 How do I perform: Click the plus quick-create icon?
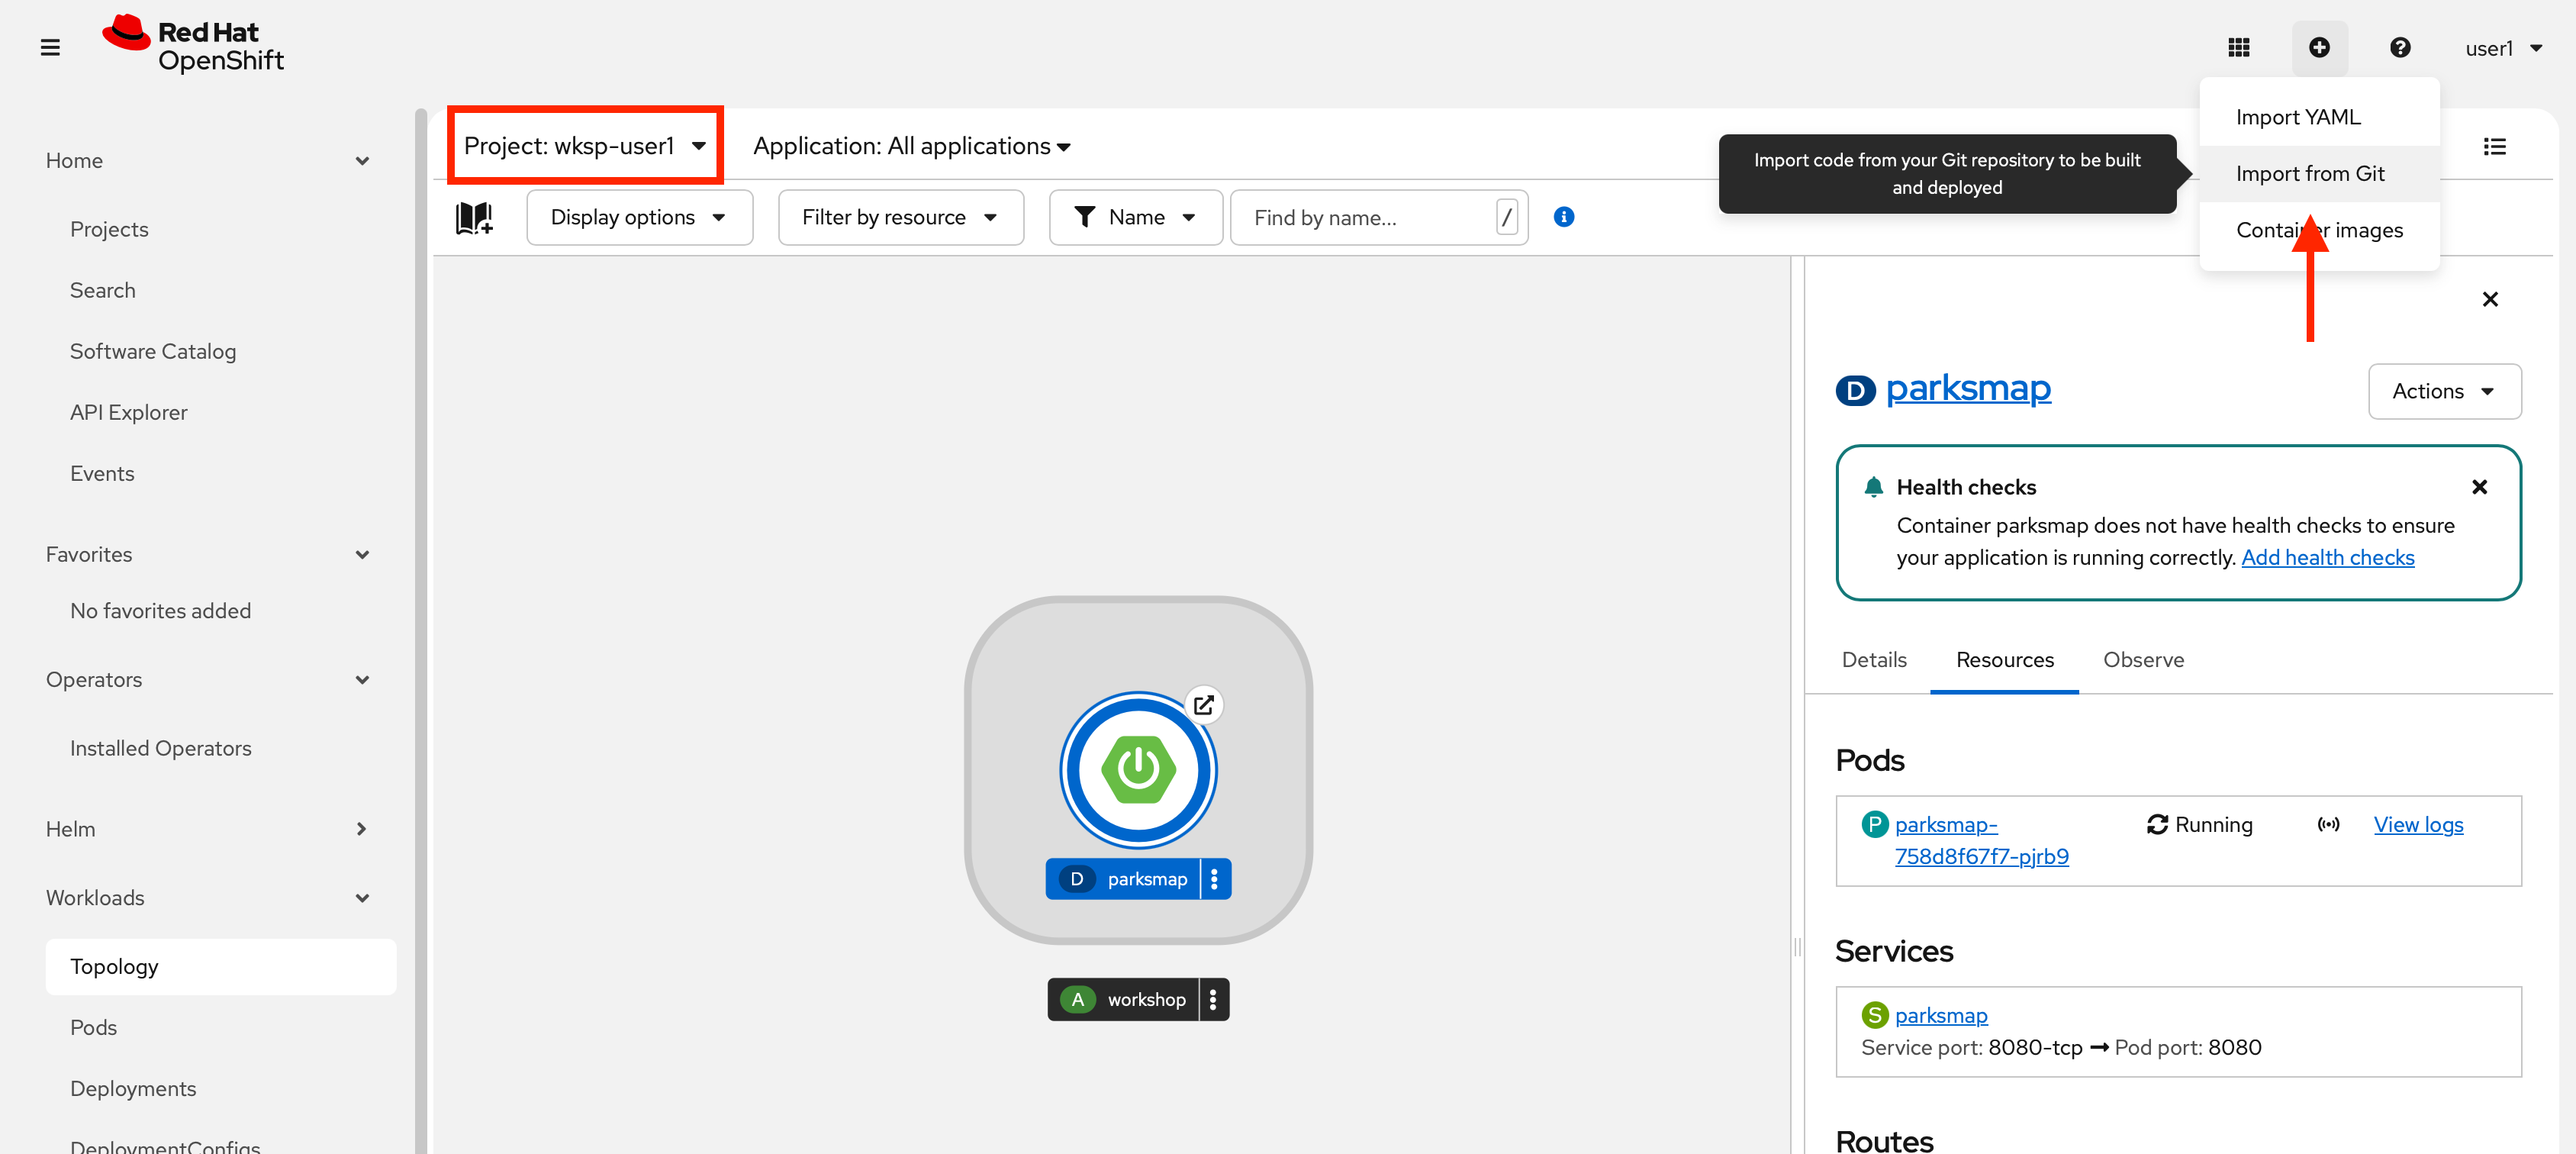point(2319,47)
